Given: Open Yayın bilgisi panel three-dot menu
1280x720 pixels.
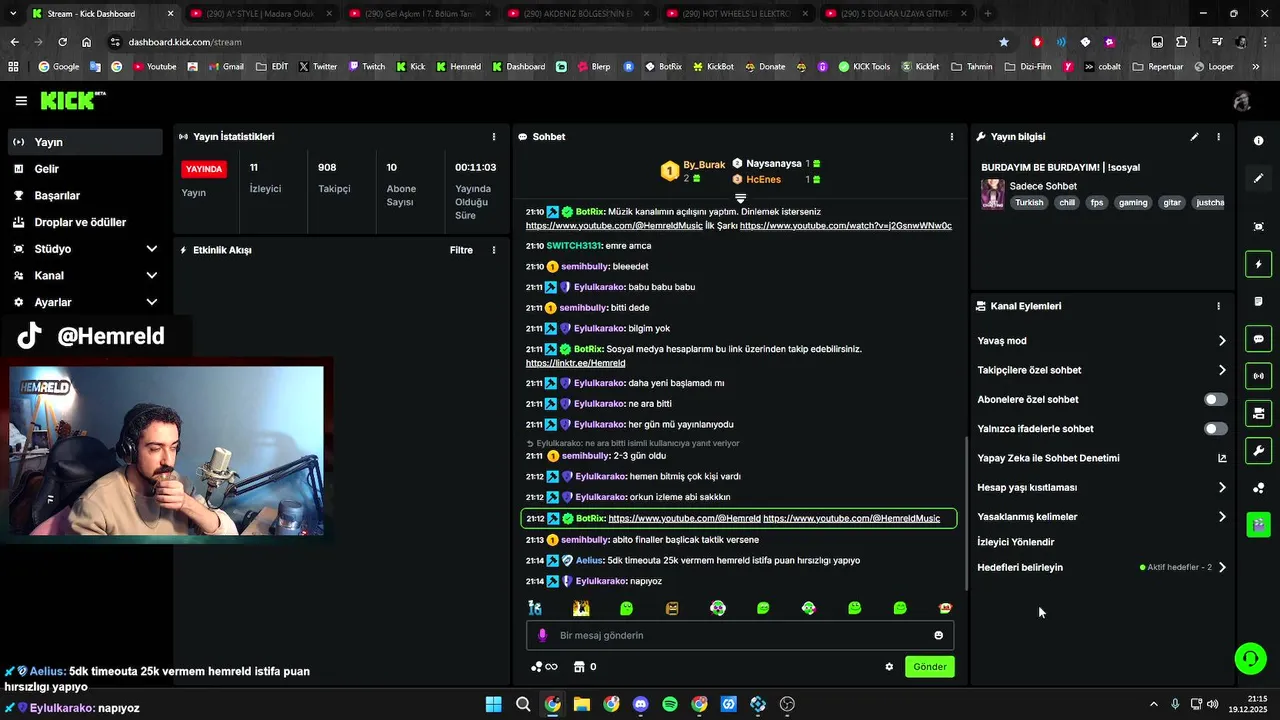Looking at the screenshot, I should point(1218,137).
